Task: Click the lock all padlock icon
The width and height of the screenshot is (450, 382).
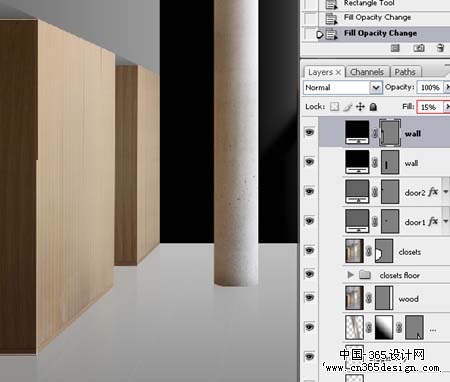Action: tap(373, 107)
